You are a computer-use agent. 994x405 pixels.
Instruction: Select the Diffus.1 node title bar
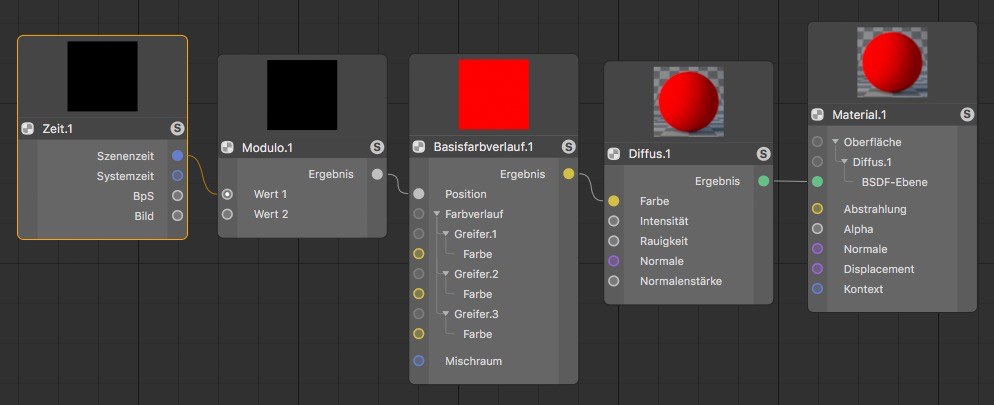(x=688, y=154)
